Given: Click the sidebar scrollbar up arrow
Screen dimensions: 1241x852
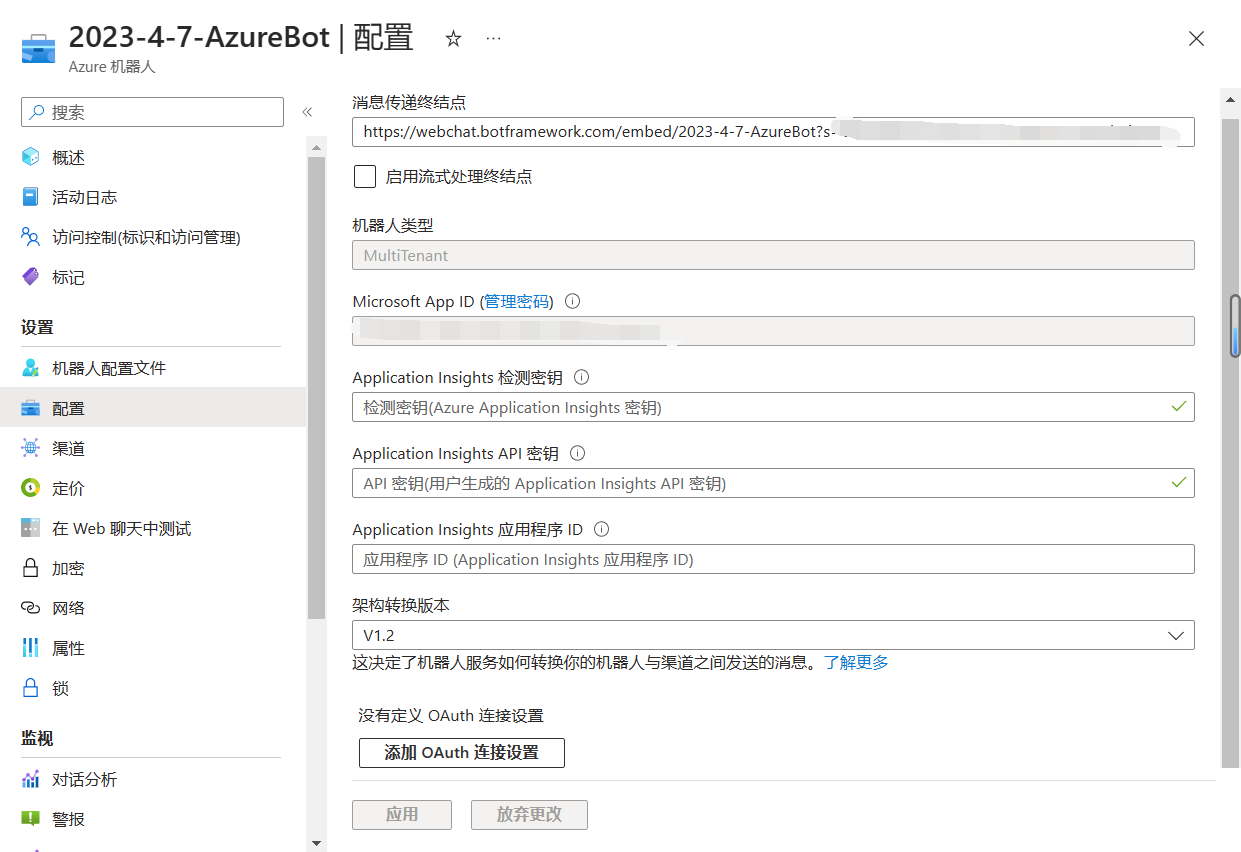Looking at the screenshot, I should [x=317, y=146].
